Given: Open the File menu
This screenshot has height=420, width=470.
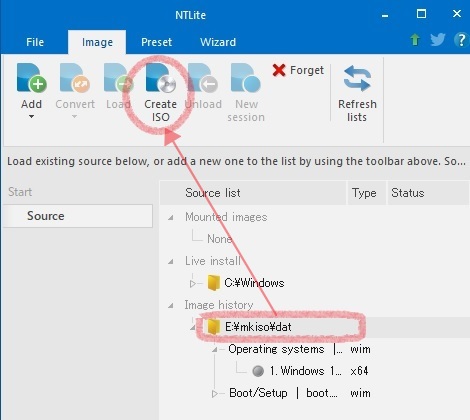Looking at the screenshot, I should [35, 42].
